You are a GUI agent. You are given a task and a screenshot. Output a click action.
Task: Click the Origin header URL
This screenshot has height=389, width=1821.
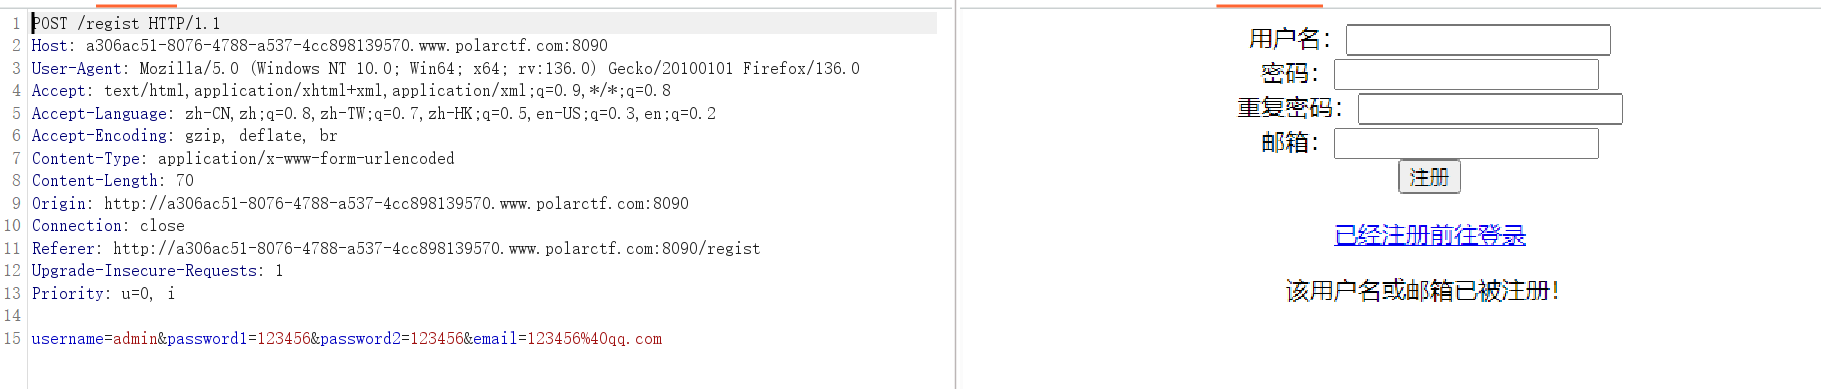click(x=396, y=203)
